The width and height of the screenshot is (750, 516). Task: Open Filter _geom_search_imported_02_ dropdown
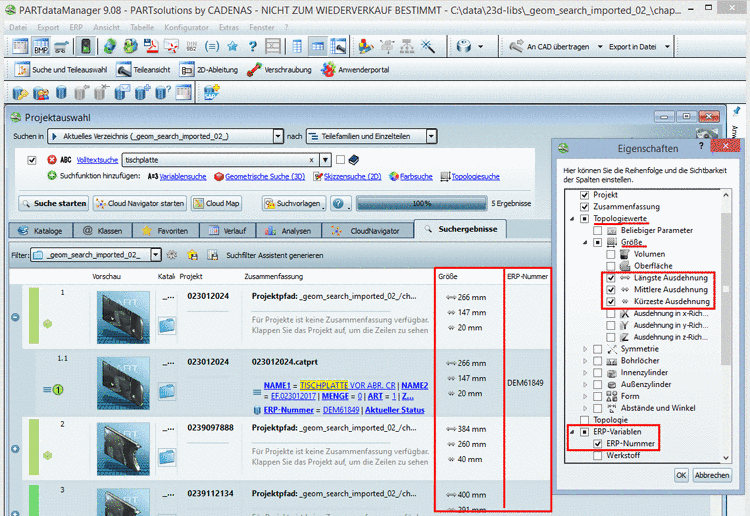click(155, 255)
